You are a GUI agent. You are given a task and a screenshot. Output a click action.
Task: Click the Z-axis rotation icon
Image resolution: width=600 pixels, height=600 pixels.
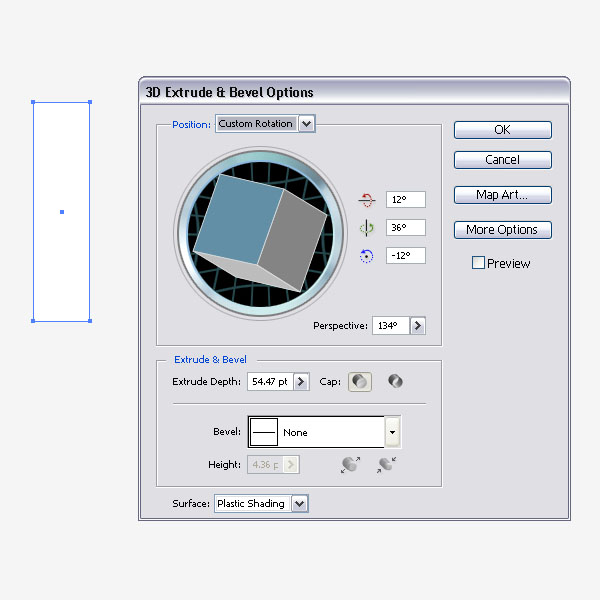pos(367,256)
